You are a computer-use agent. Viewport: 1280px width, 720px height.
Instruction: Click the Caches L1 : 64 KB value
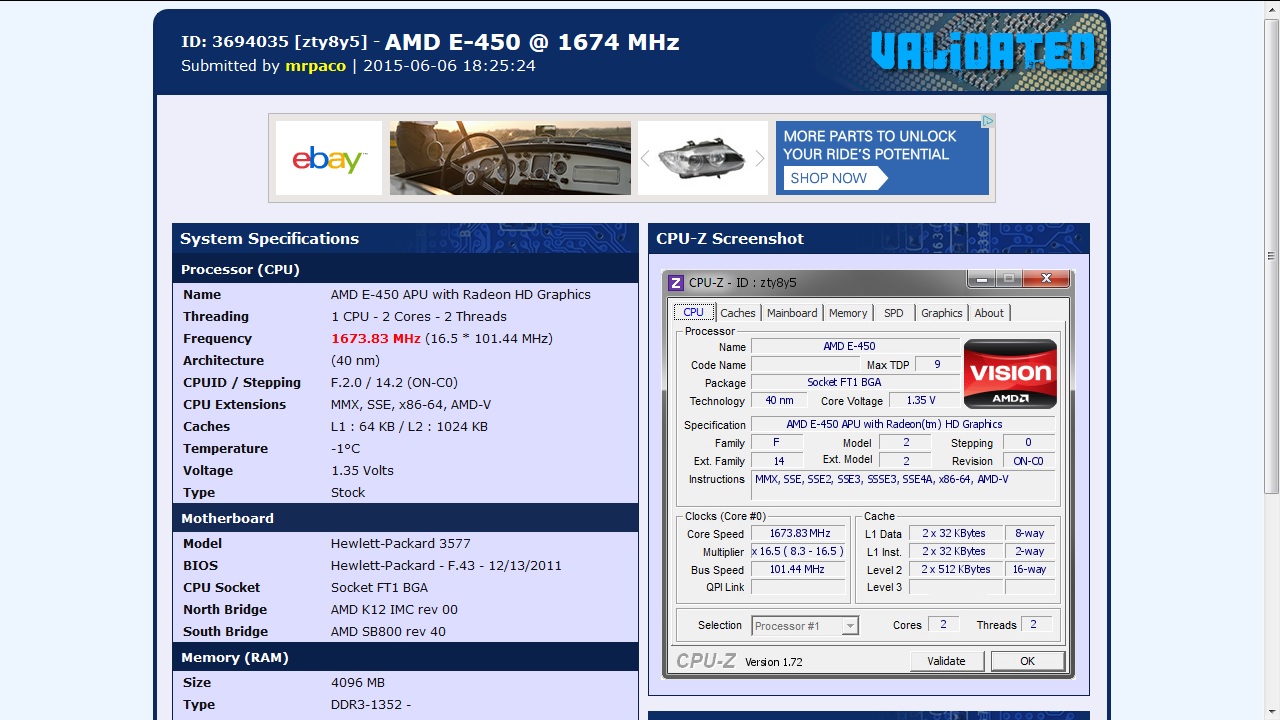click(x=409, y=427)
